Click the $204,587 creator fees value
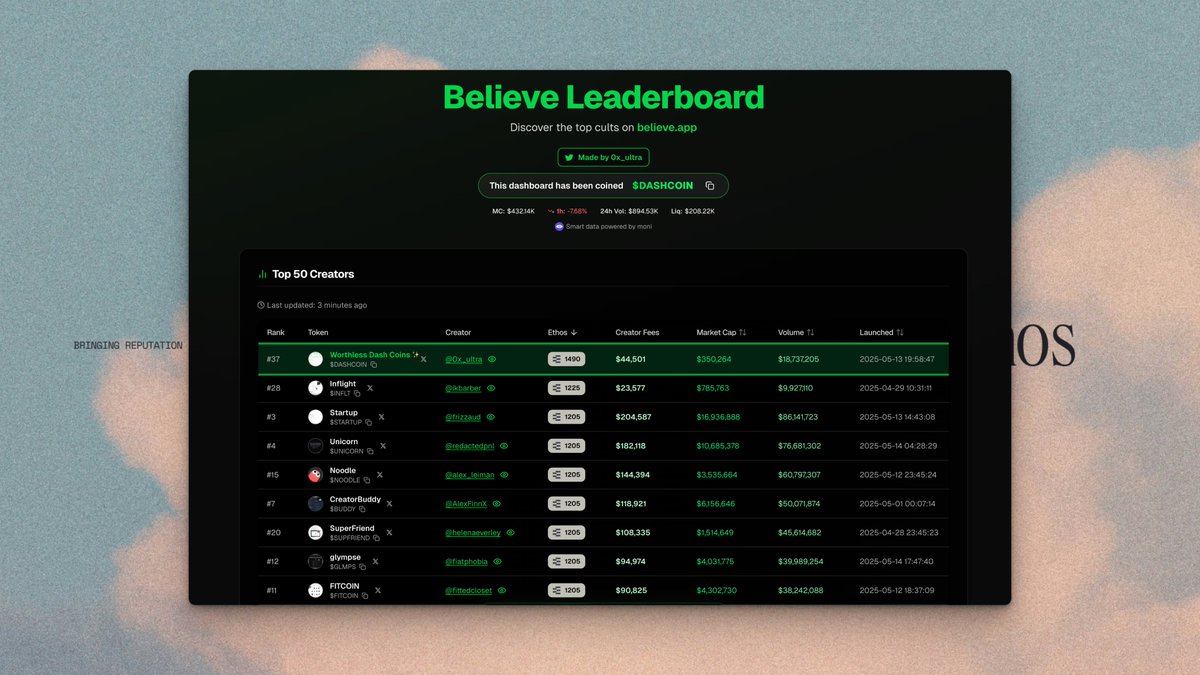 [x=633, y=417]
